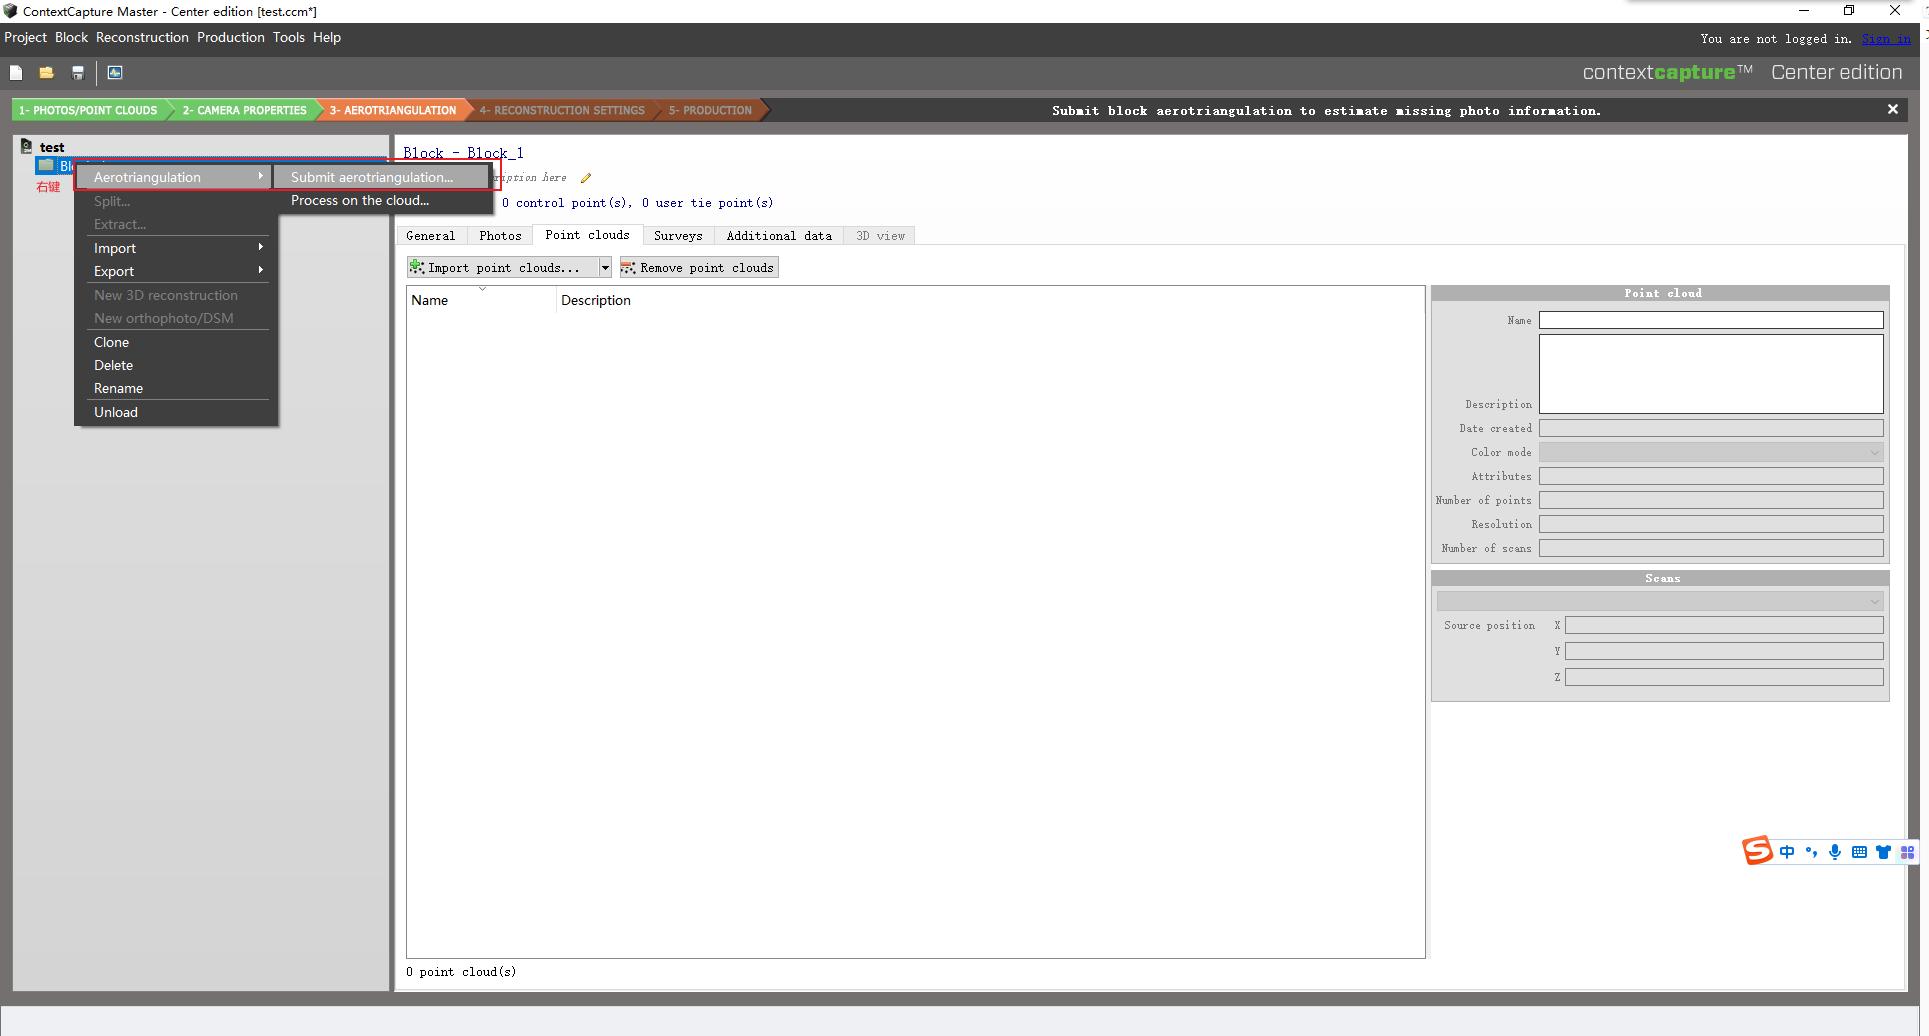
Task: Select step 3 Aerotriangulation
Action: [x=393, y=110]
